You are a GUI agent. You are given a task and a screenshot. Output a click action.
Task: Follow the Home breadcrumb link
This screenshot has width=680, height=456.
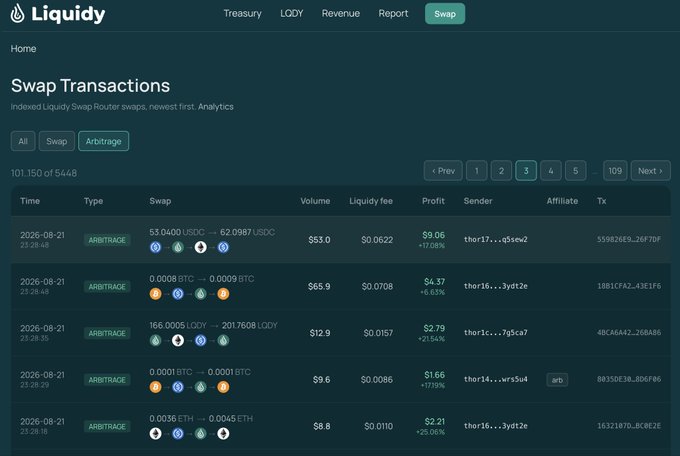tap(23, 49)
